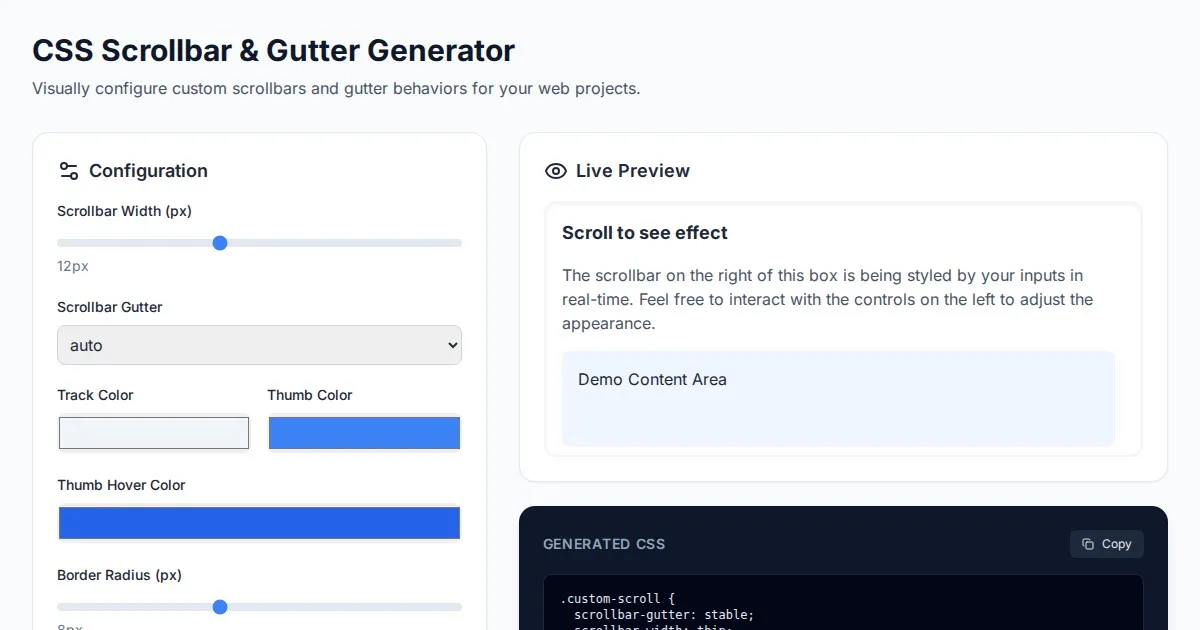Open the Thumb Color picker swatch
Screen dimensions: 1200x630
[x=364, y=433]
